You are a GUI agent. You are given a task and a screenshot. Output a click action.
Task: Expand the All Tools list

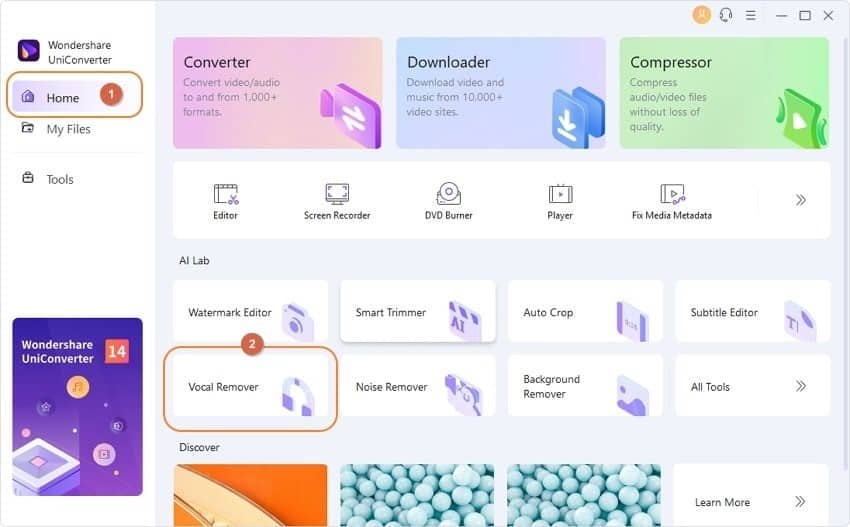752,385
